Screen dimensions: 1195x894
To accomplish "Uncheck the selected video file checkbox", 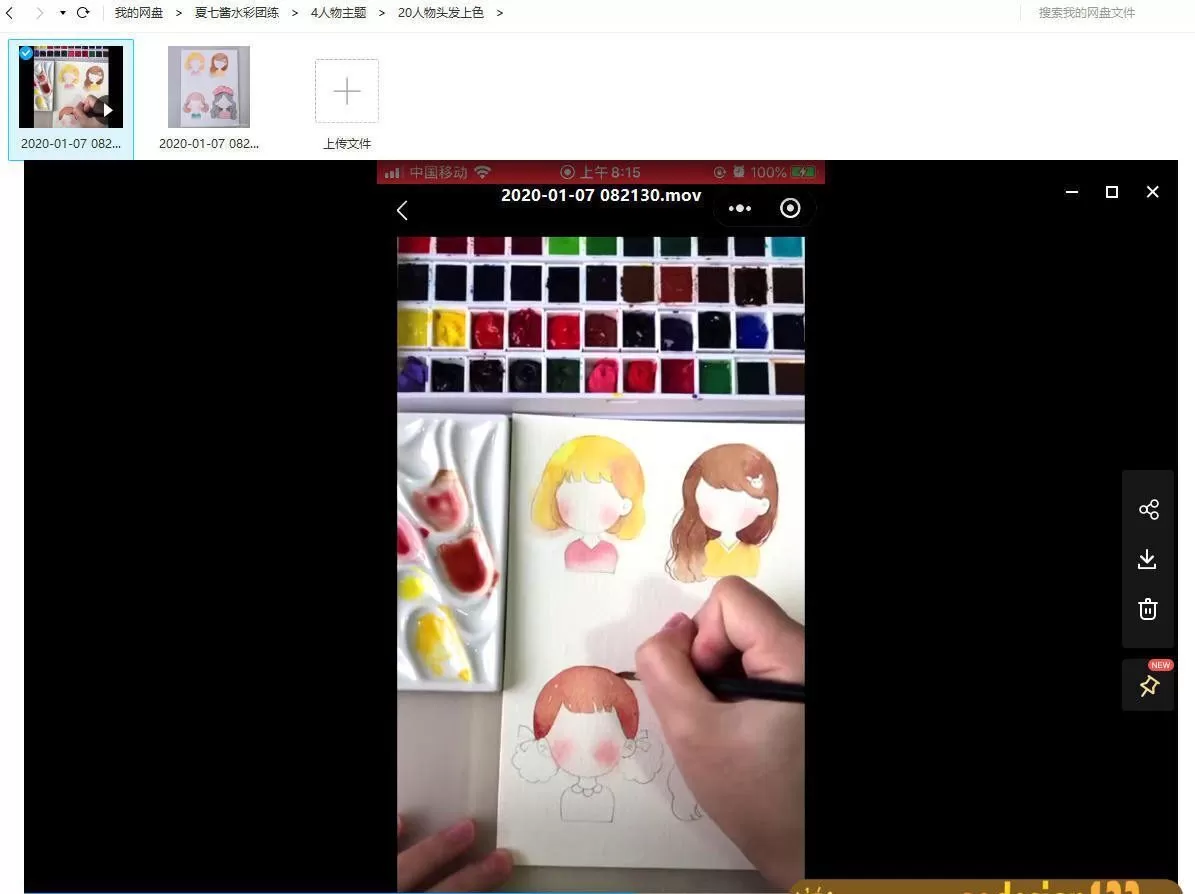I will tap(26, 53).
